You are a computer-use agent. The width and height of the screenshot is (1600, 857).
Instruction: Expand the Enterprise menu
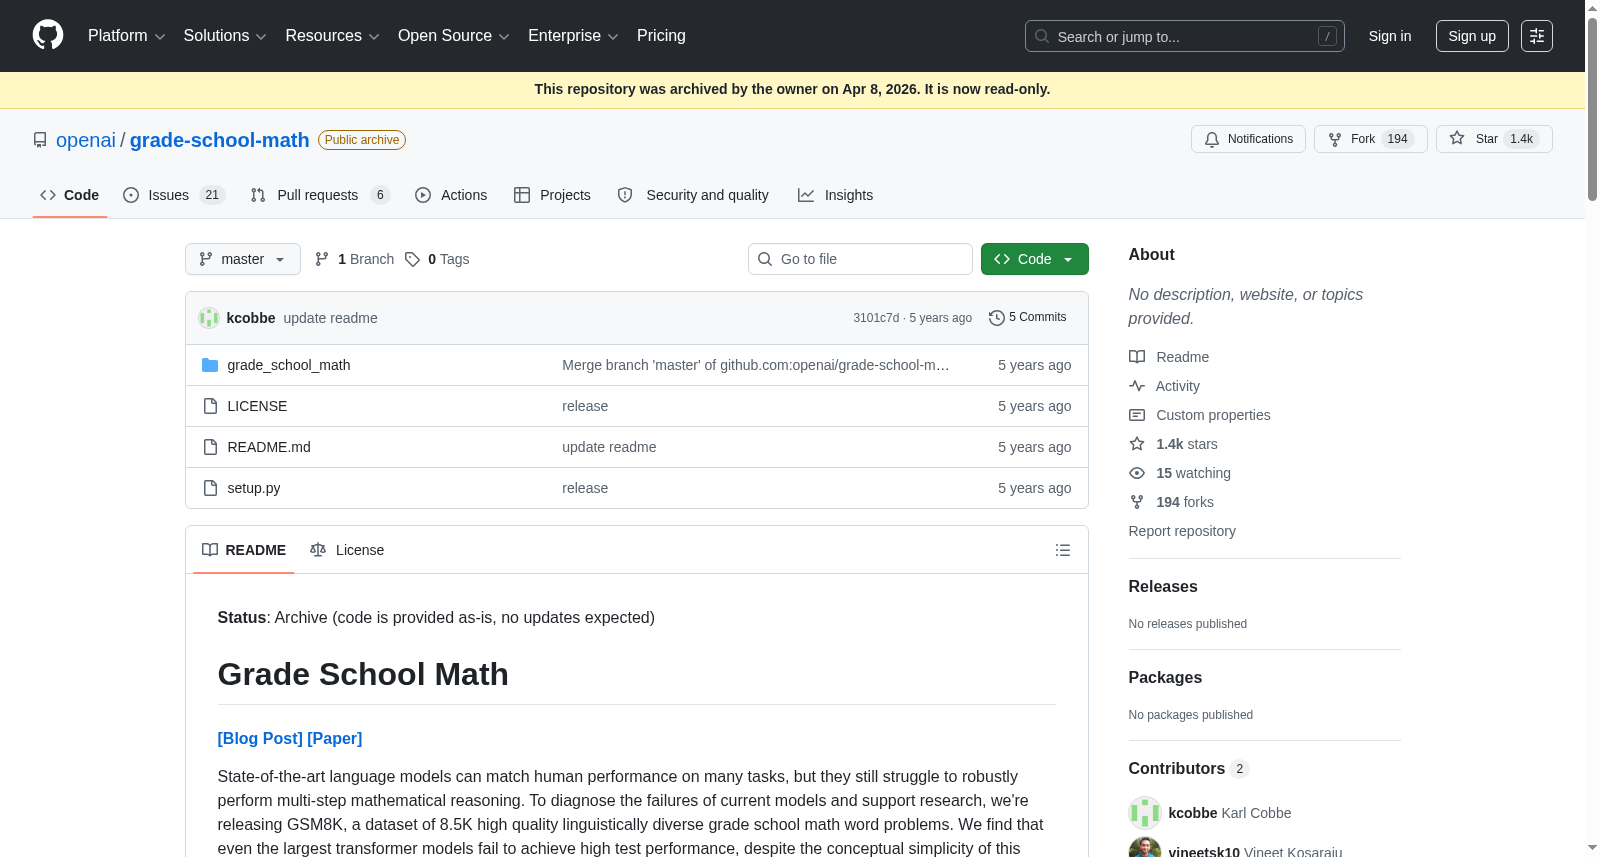tap(573, 36)
